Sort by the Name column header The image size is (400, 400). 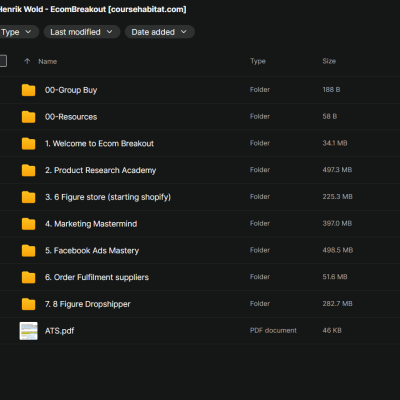coord(47,62)
